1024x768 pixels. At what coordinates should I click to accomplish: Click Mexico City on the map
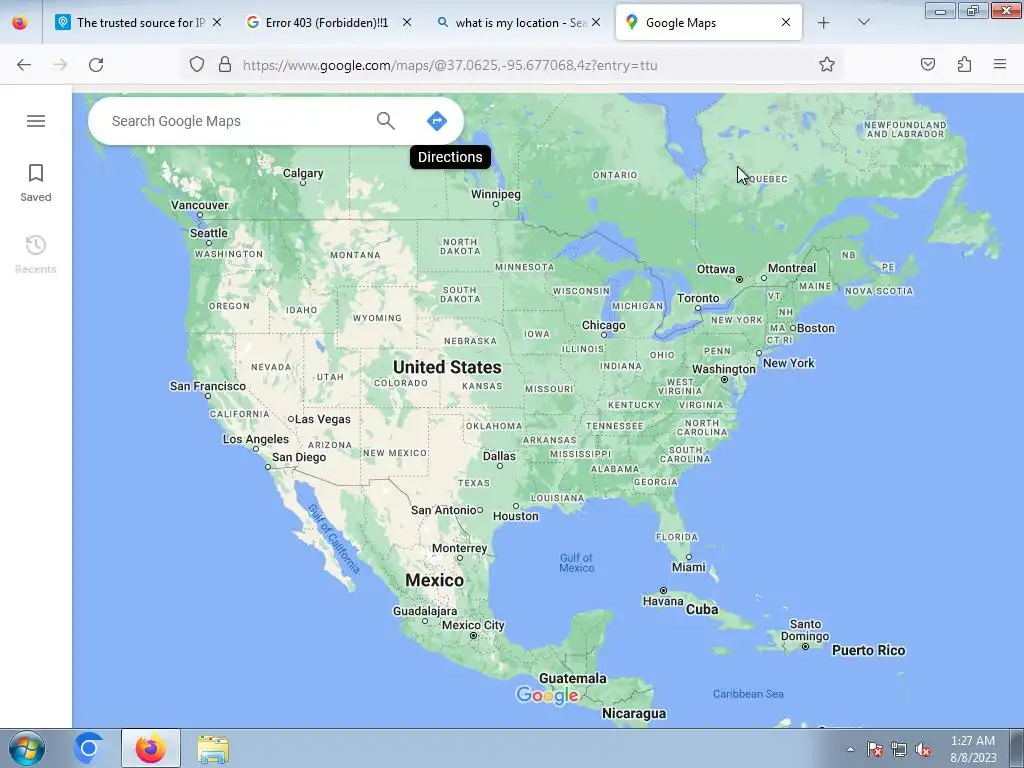473,625
